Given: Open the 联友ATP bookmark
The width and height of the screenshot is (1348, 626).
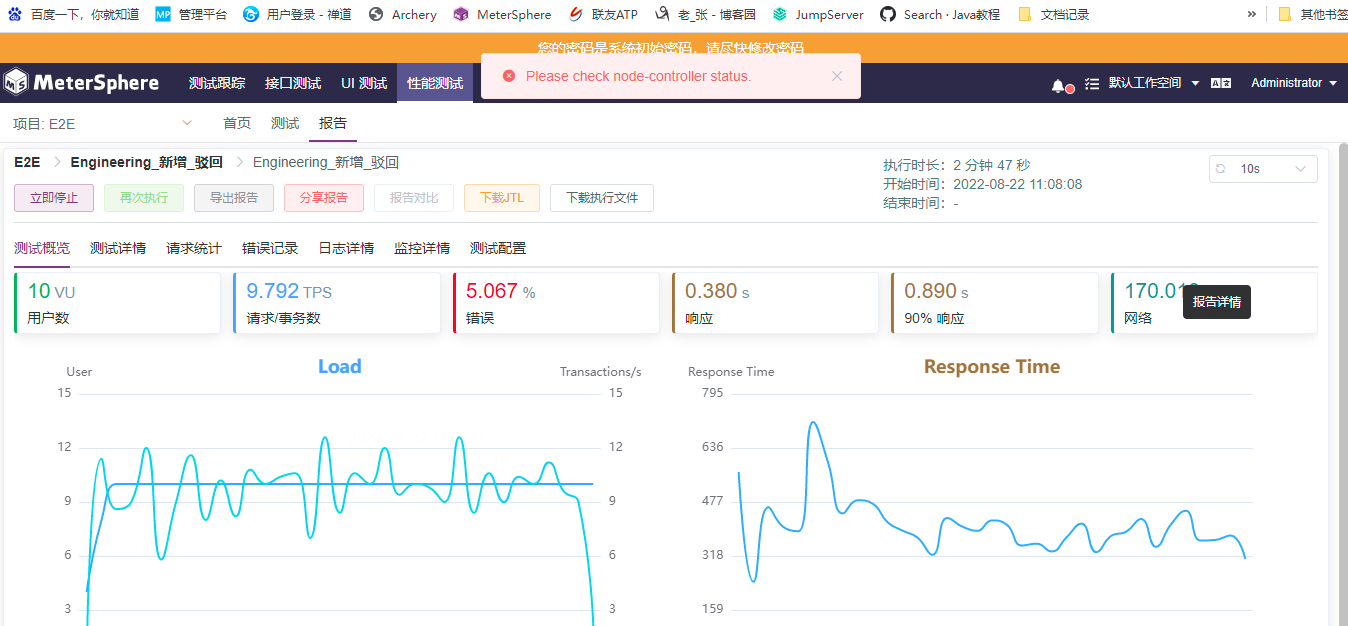Looking at the screenshot, I should tap(603, 14).
